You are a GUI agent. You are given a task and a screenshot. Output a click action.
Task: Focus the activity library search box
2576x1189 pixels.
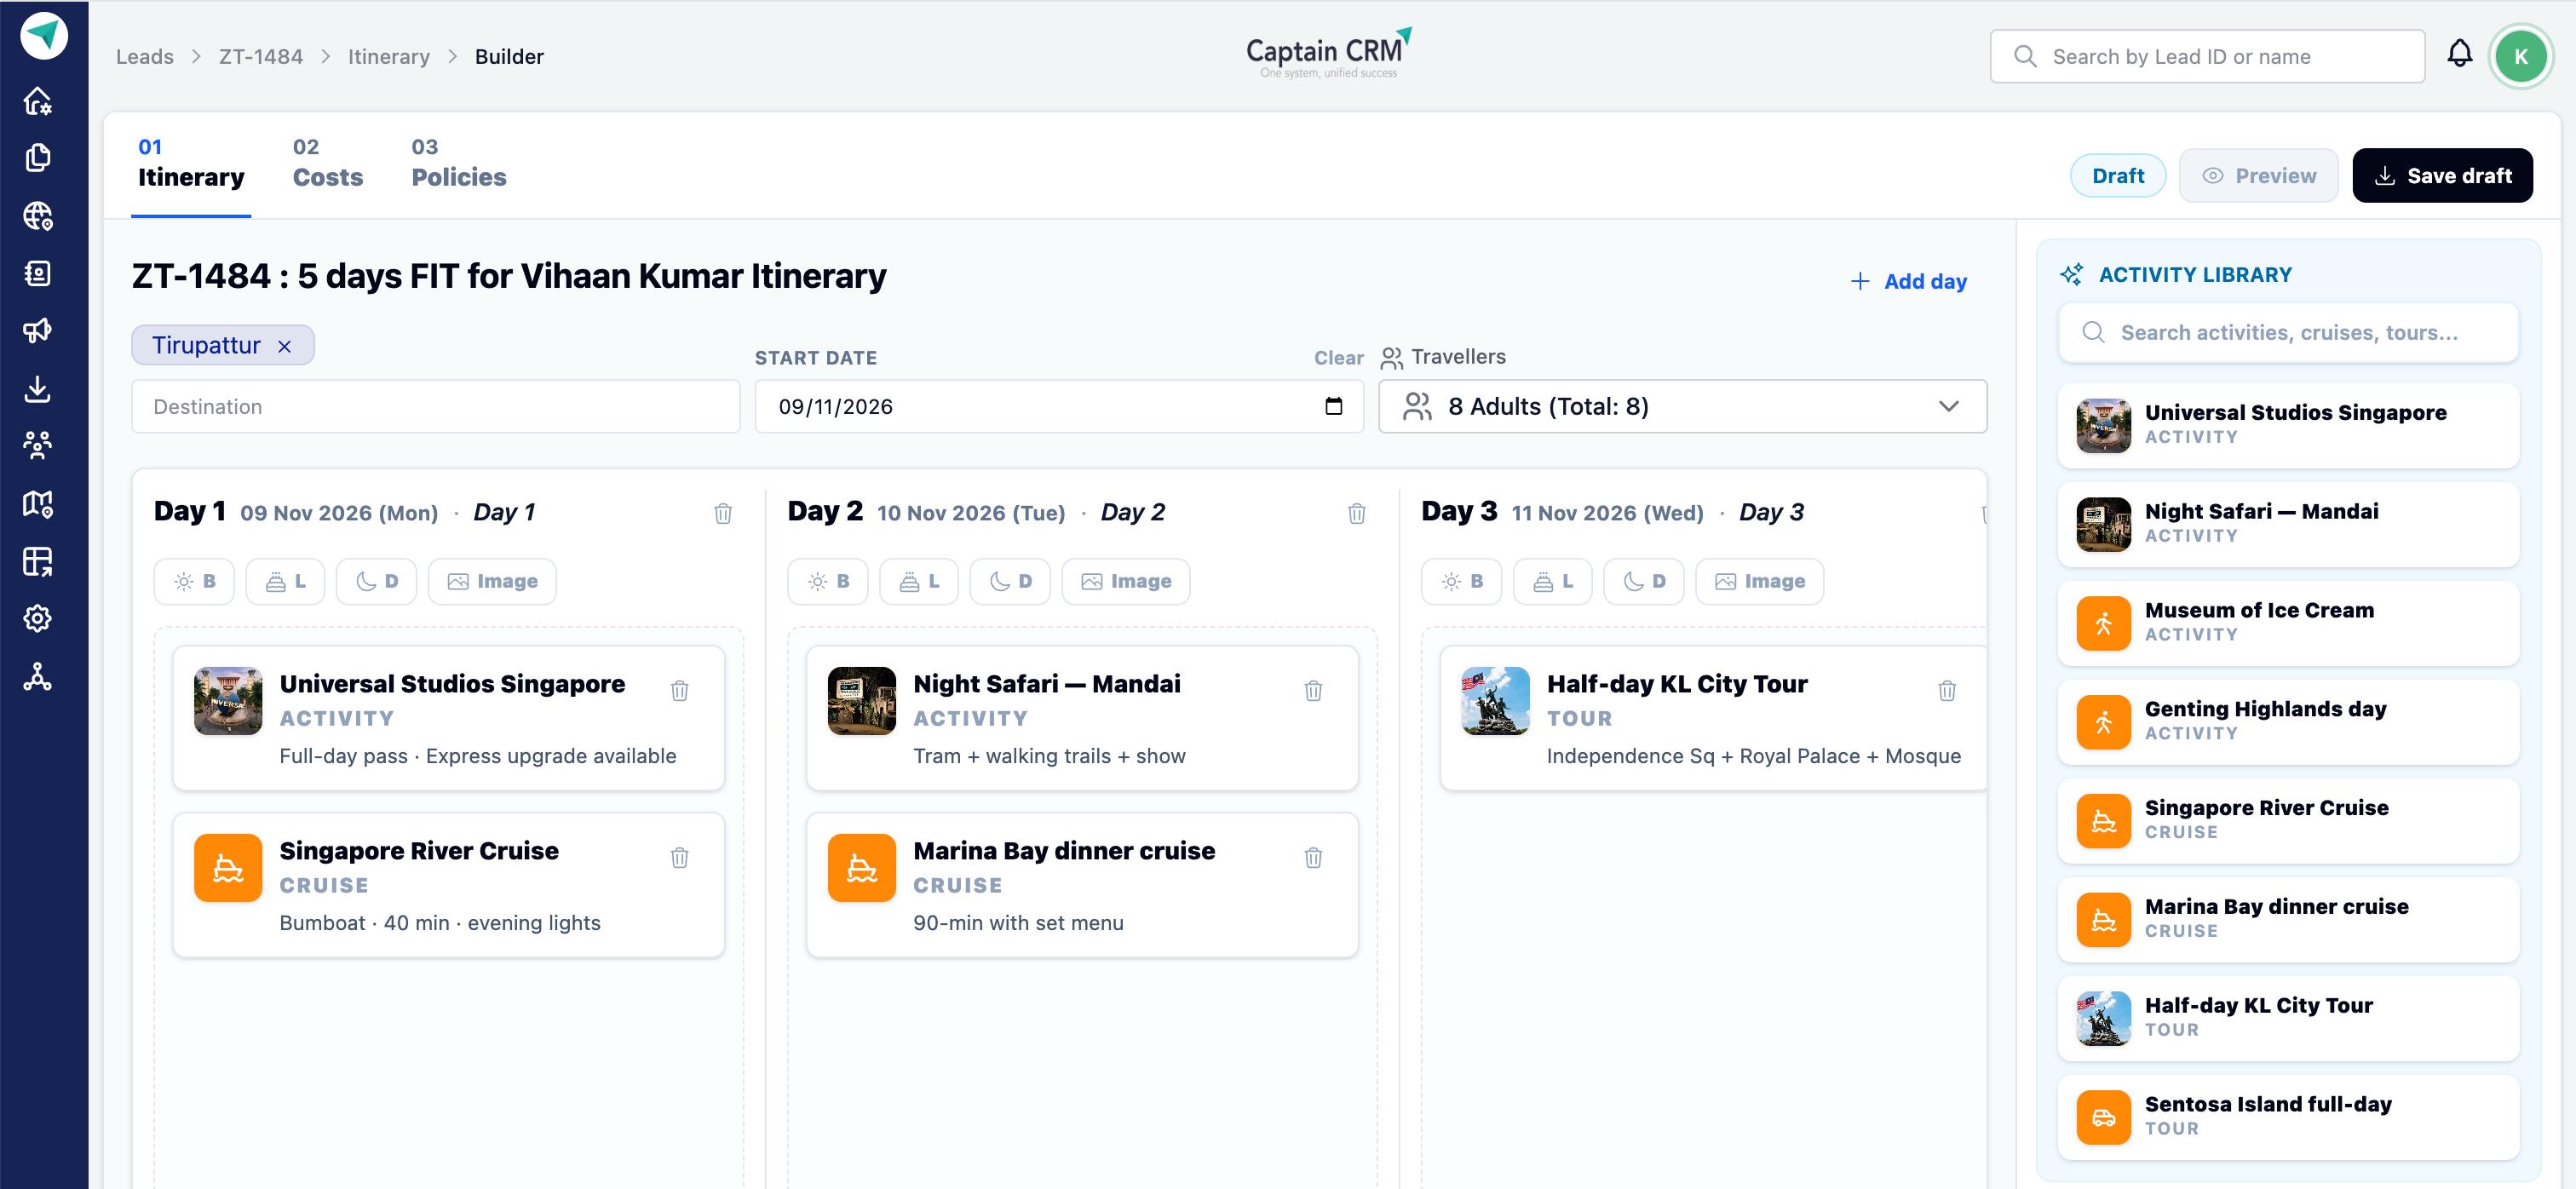pos(2288,332)
